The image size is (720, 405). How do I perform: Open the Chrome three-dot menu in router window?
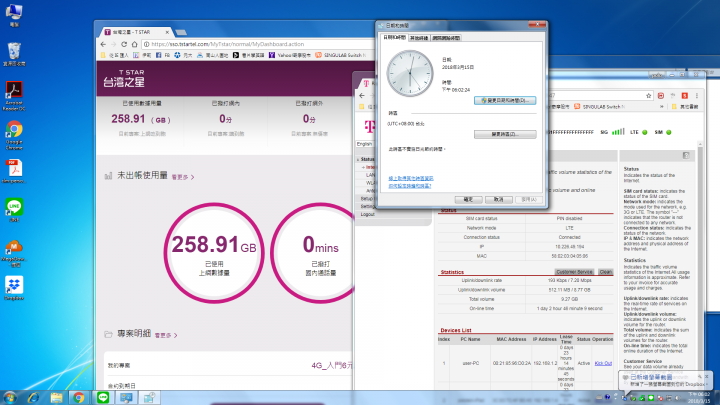(x=697, y=96)
